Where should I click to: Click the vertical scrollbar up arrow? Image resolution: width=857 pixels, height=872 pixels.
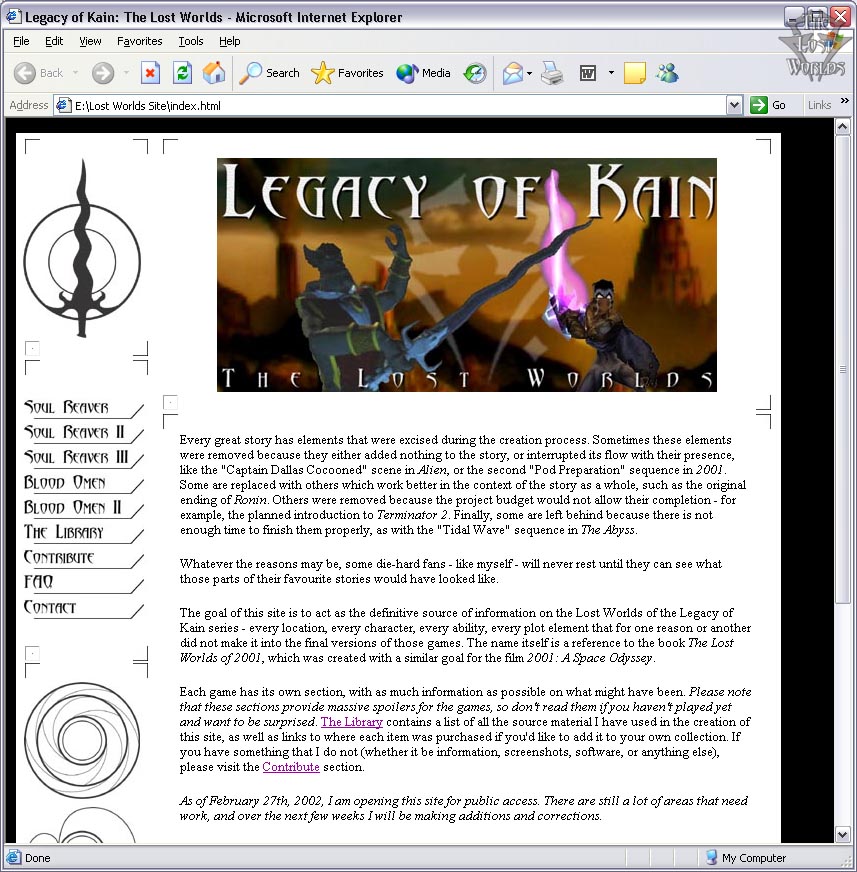[843, 127]
